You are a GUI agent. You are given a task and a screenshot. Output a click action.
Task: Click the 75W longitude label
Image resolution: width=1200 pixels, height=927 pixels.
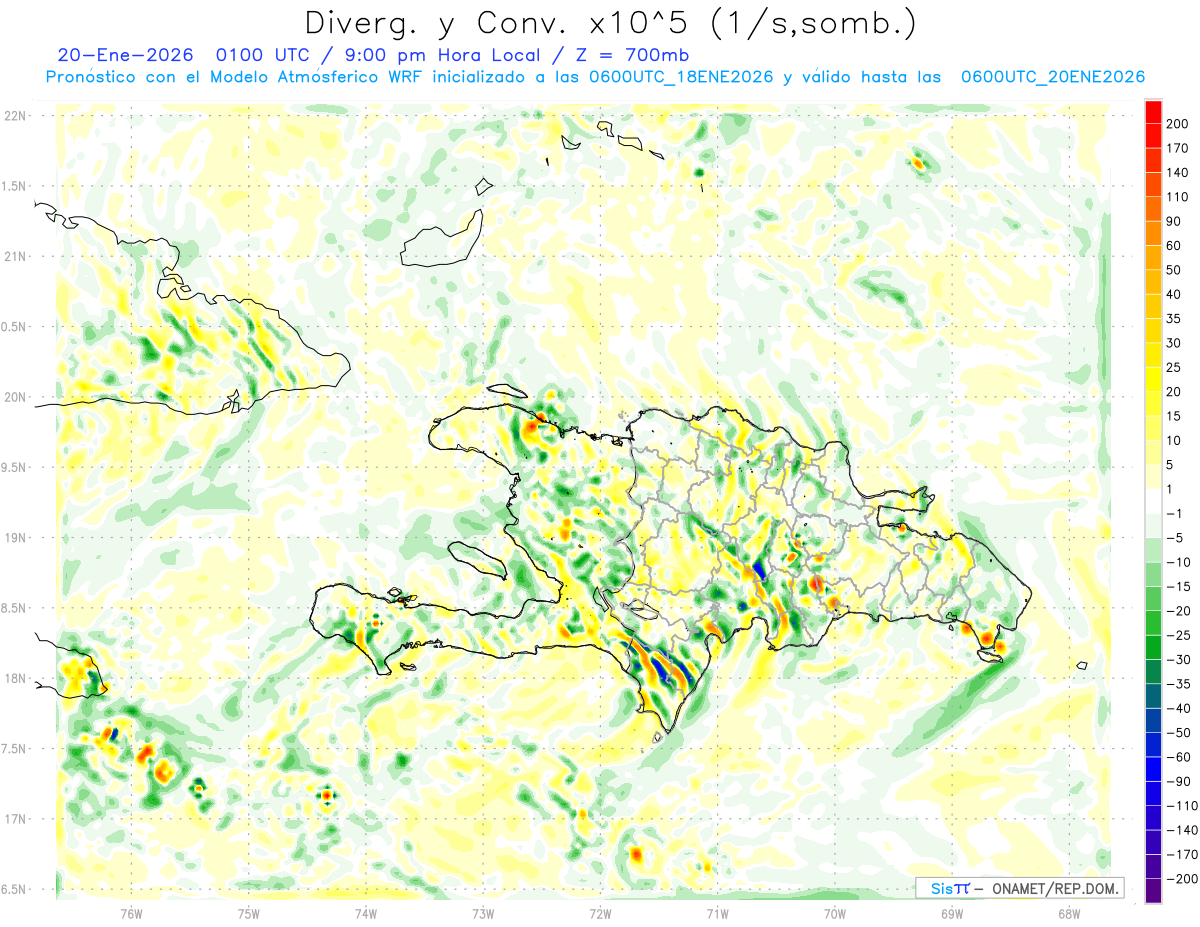click(x=249, y=914)
